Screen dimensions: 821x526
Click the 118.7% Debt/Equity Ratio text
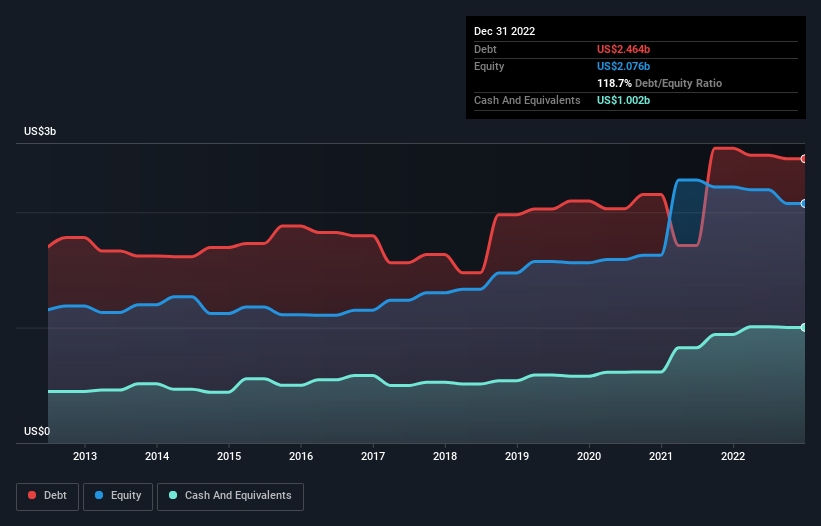(x=660, y=83)
